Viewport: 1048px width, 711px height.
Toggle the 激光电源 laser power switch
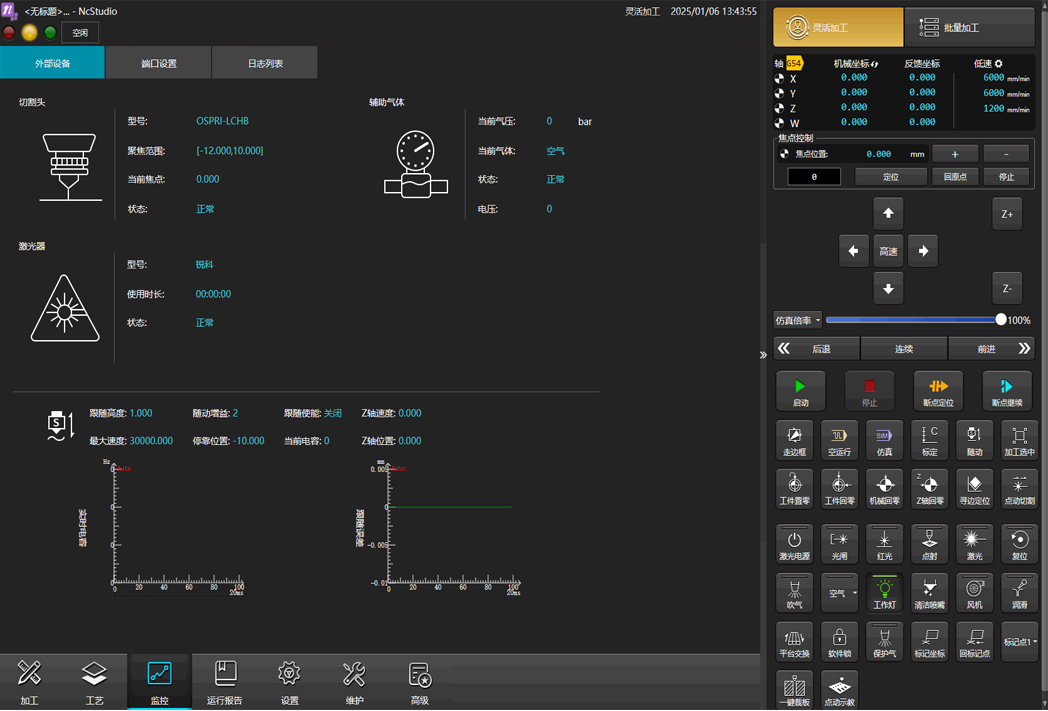794,544
